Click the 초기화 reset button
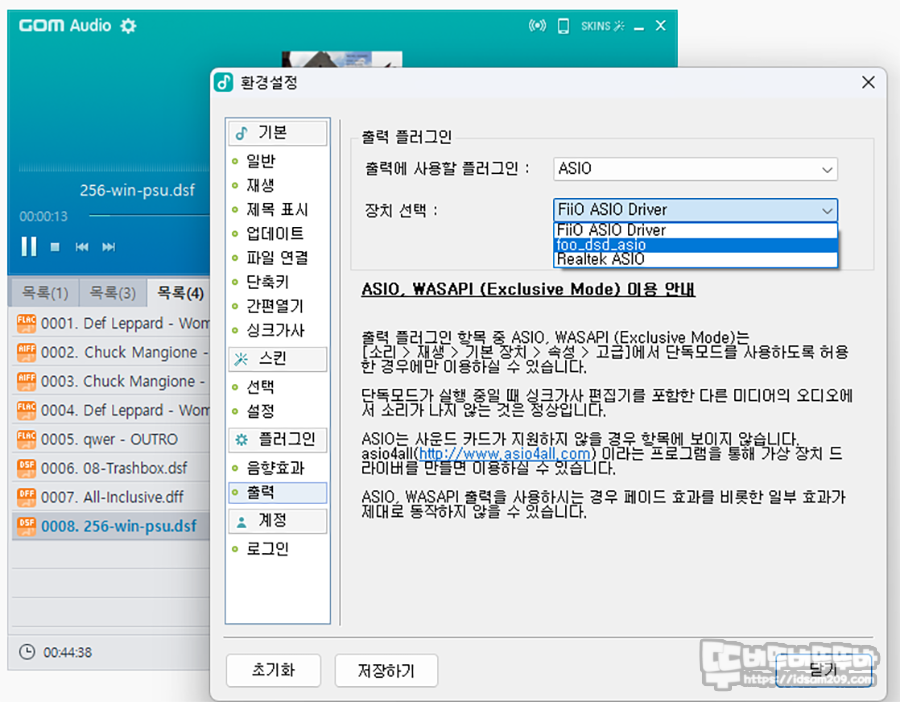Screen dimensions: 900x702 (x=273, y=670)
